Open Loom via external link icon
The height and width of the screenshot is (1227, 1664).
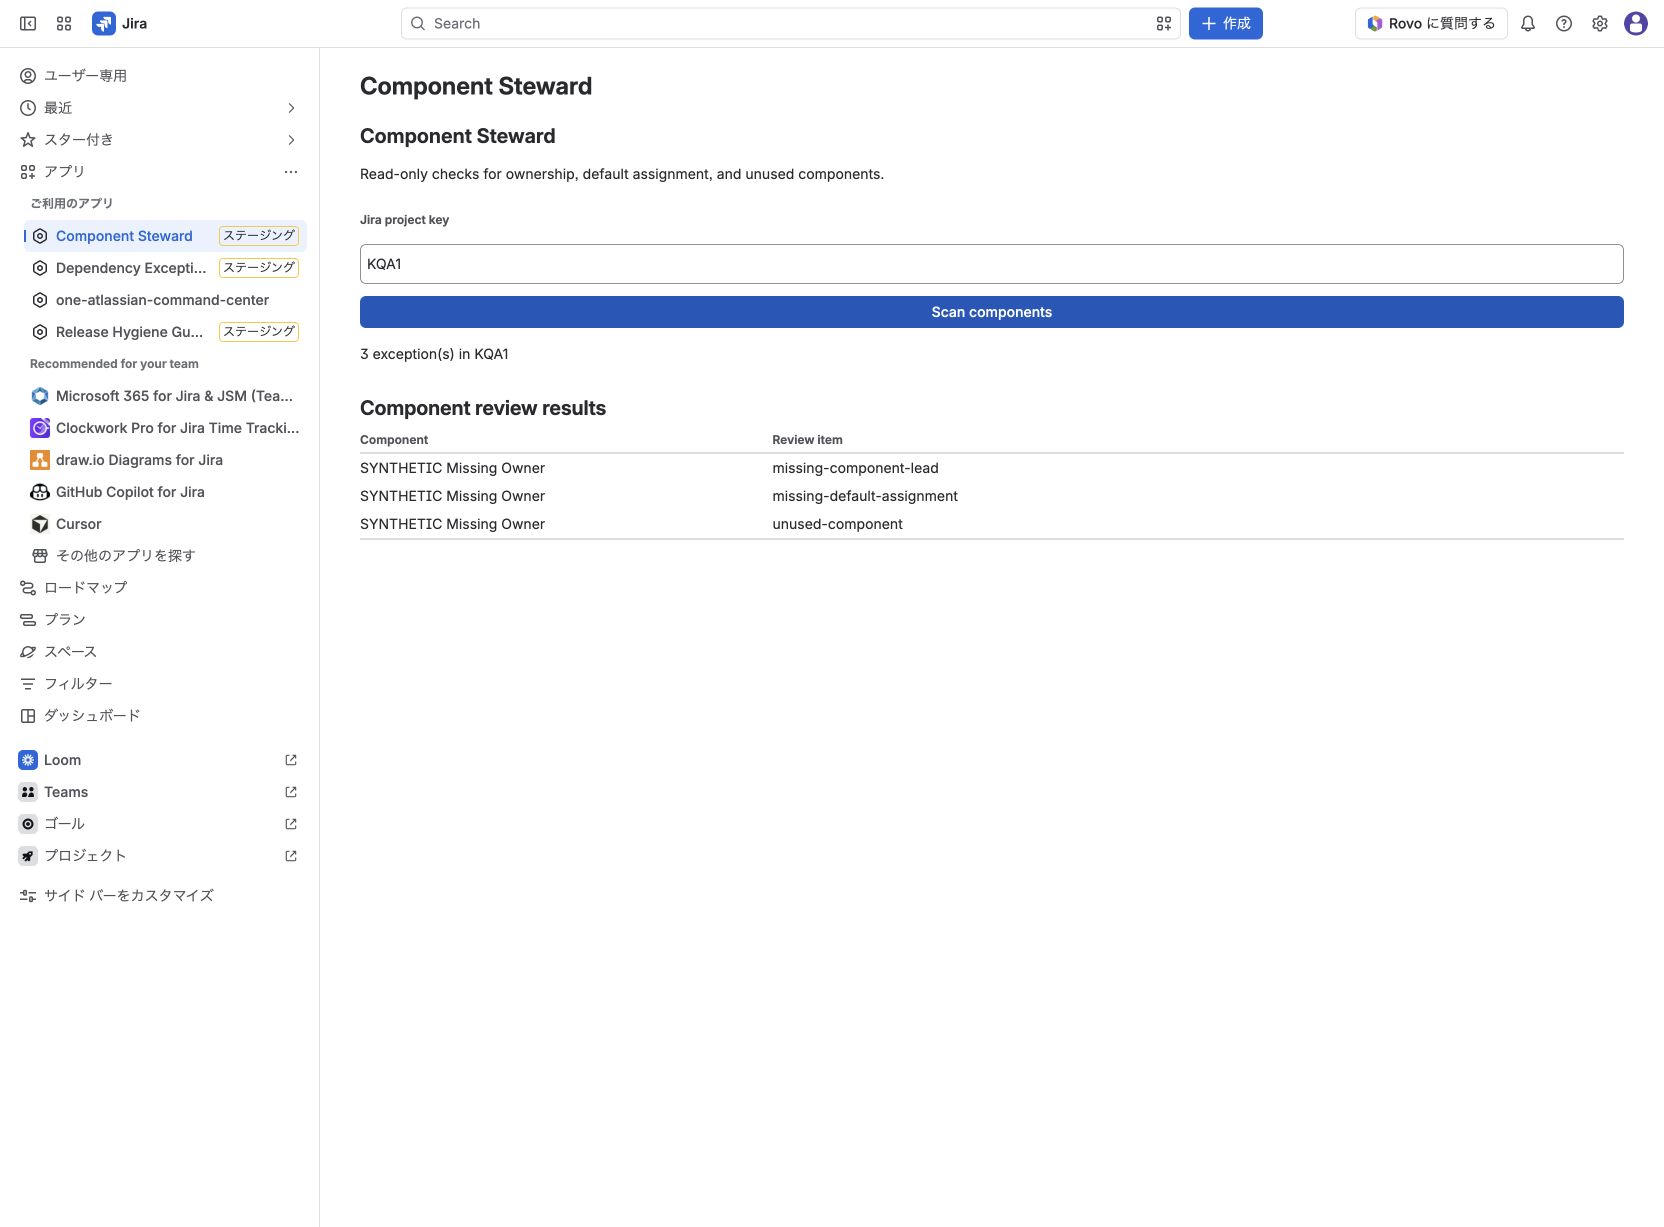tap(291, 760)
